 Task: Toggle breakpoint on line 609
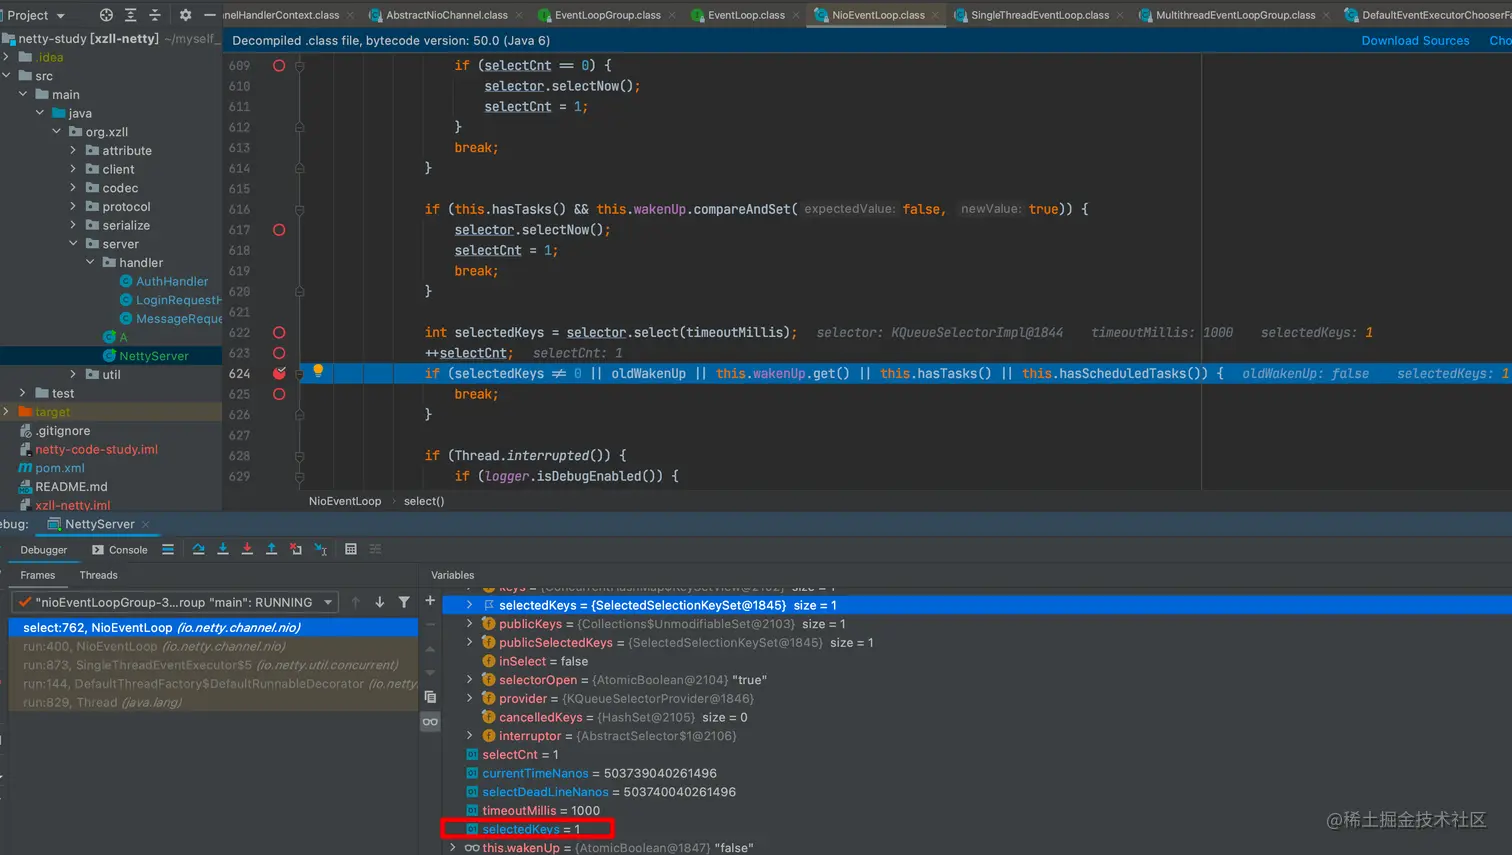point(279,65)
